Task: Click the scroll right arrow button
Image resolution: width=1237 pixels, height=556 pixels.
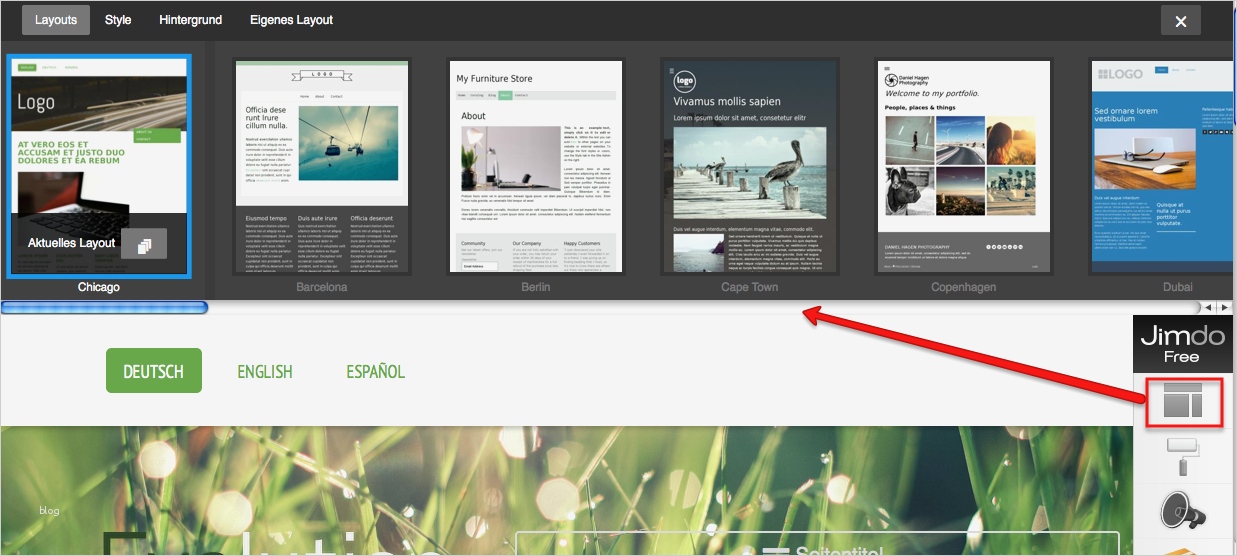Action: coord(1224,307)
